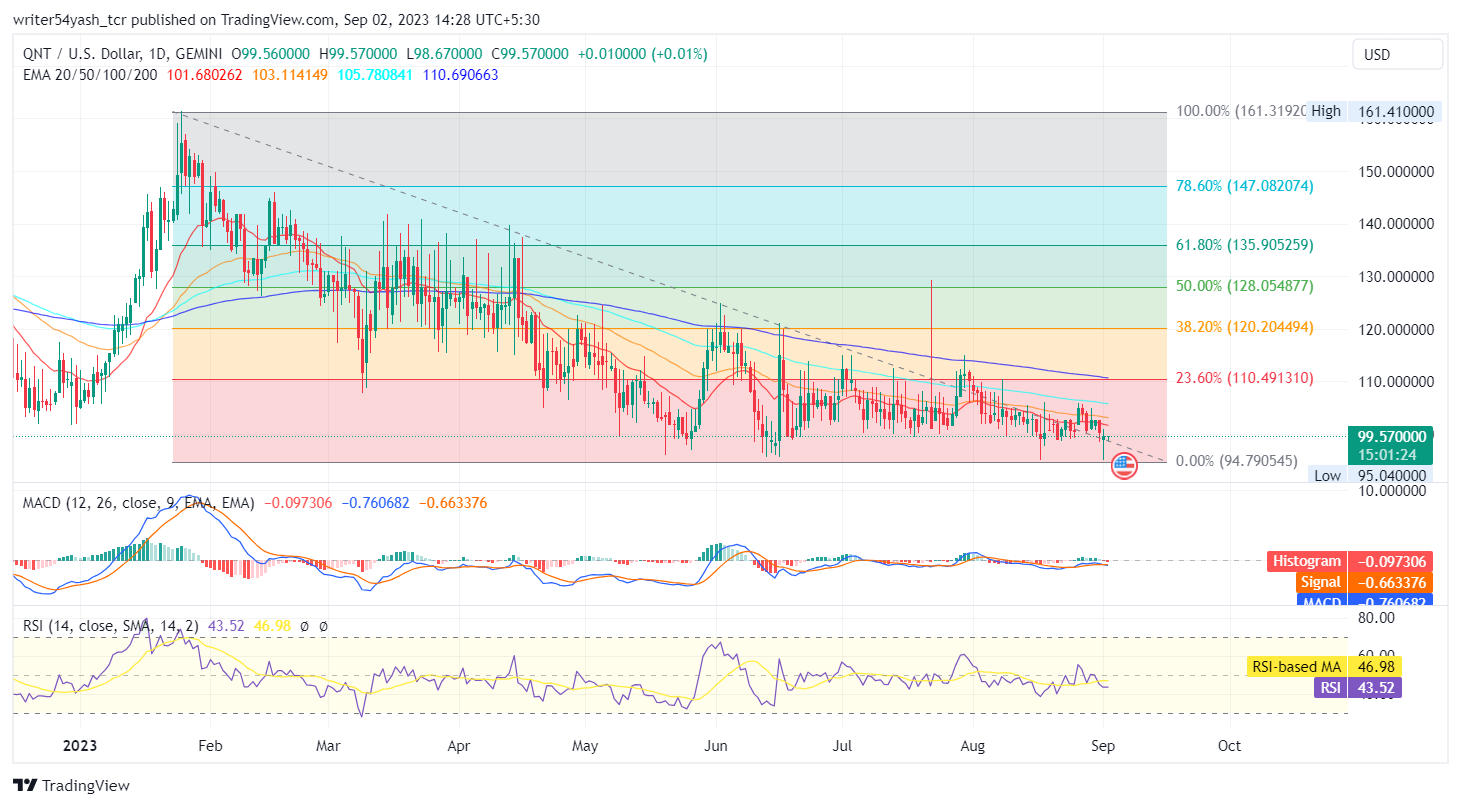Select the 100.00% Fibonacci level label
1461x807 pixels.
pos(1240,111)
